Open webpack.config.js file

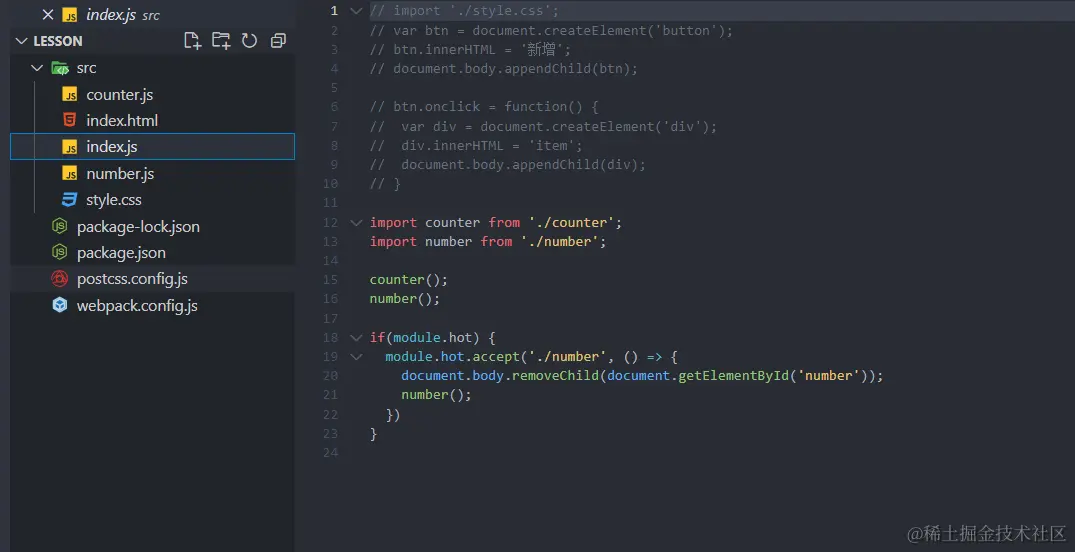[152, 305]
